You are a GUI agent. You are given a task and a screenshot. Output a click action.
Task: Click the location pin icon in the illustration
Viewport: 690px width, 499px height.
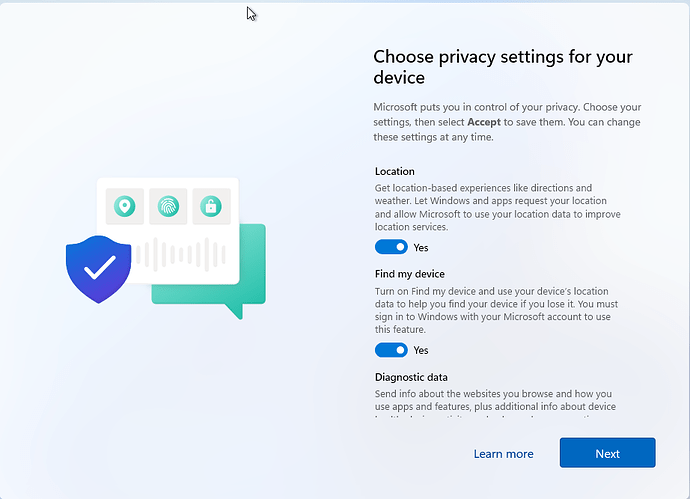point(125,207)
